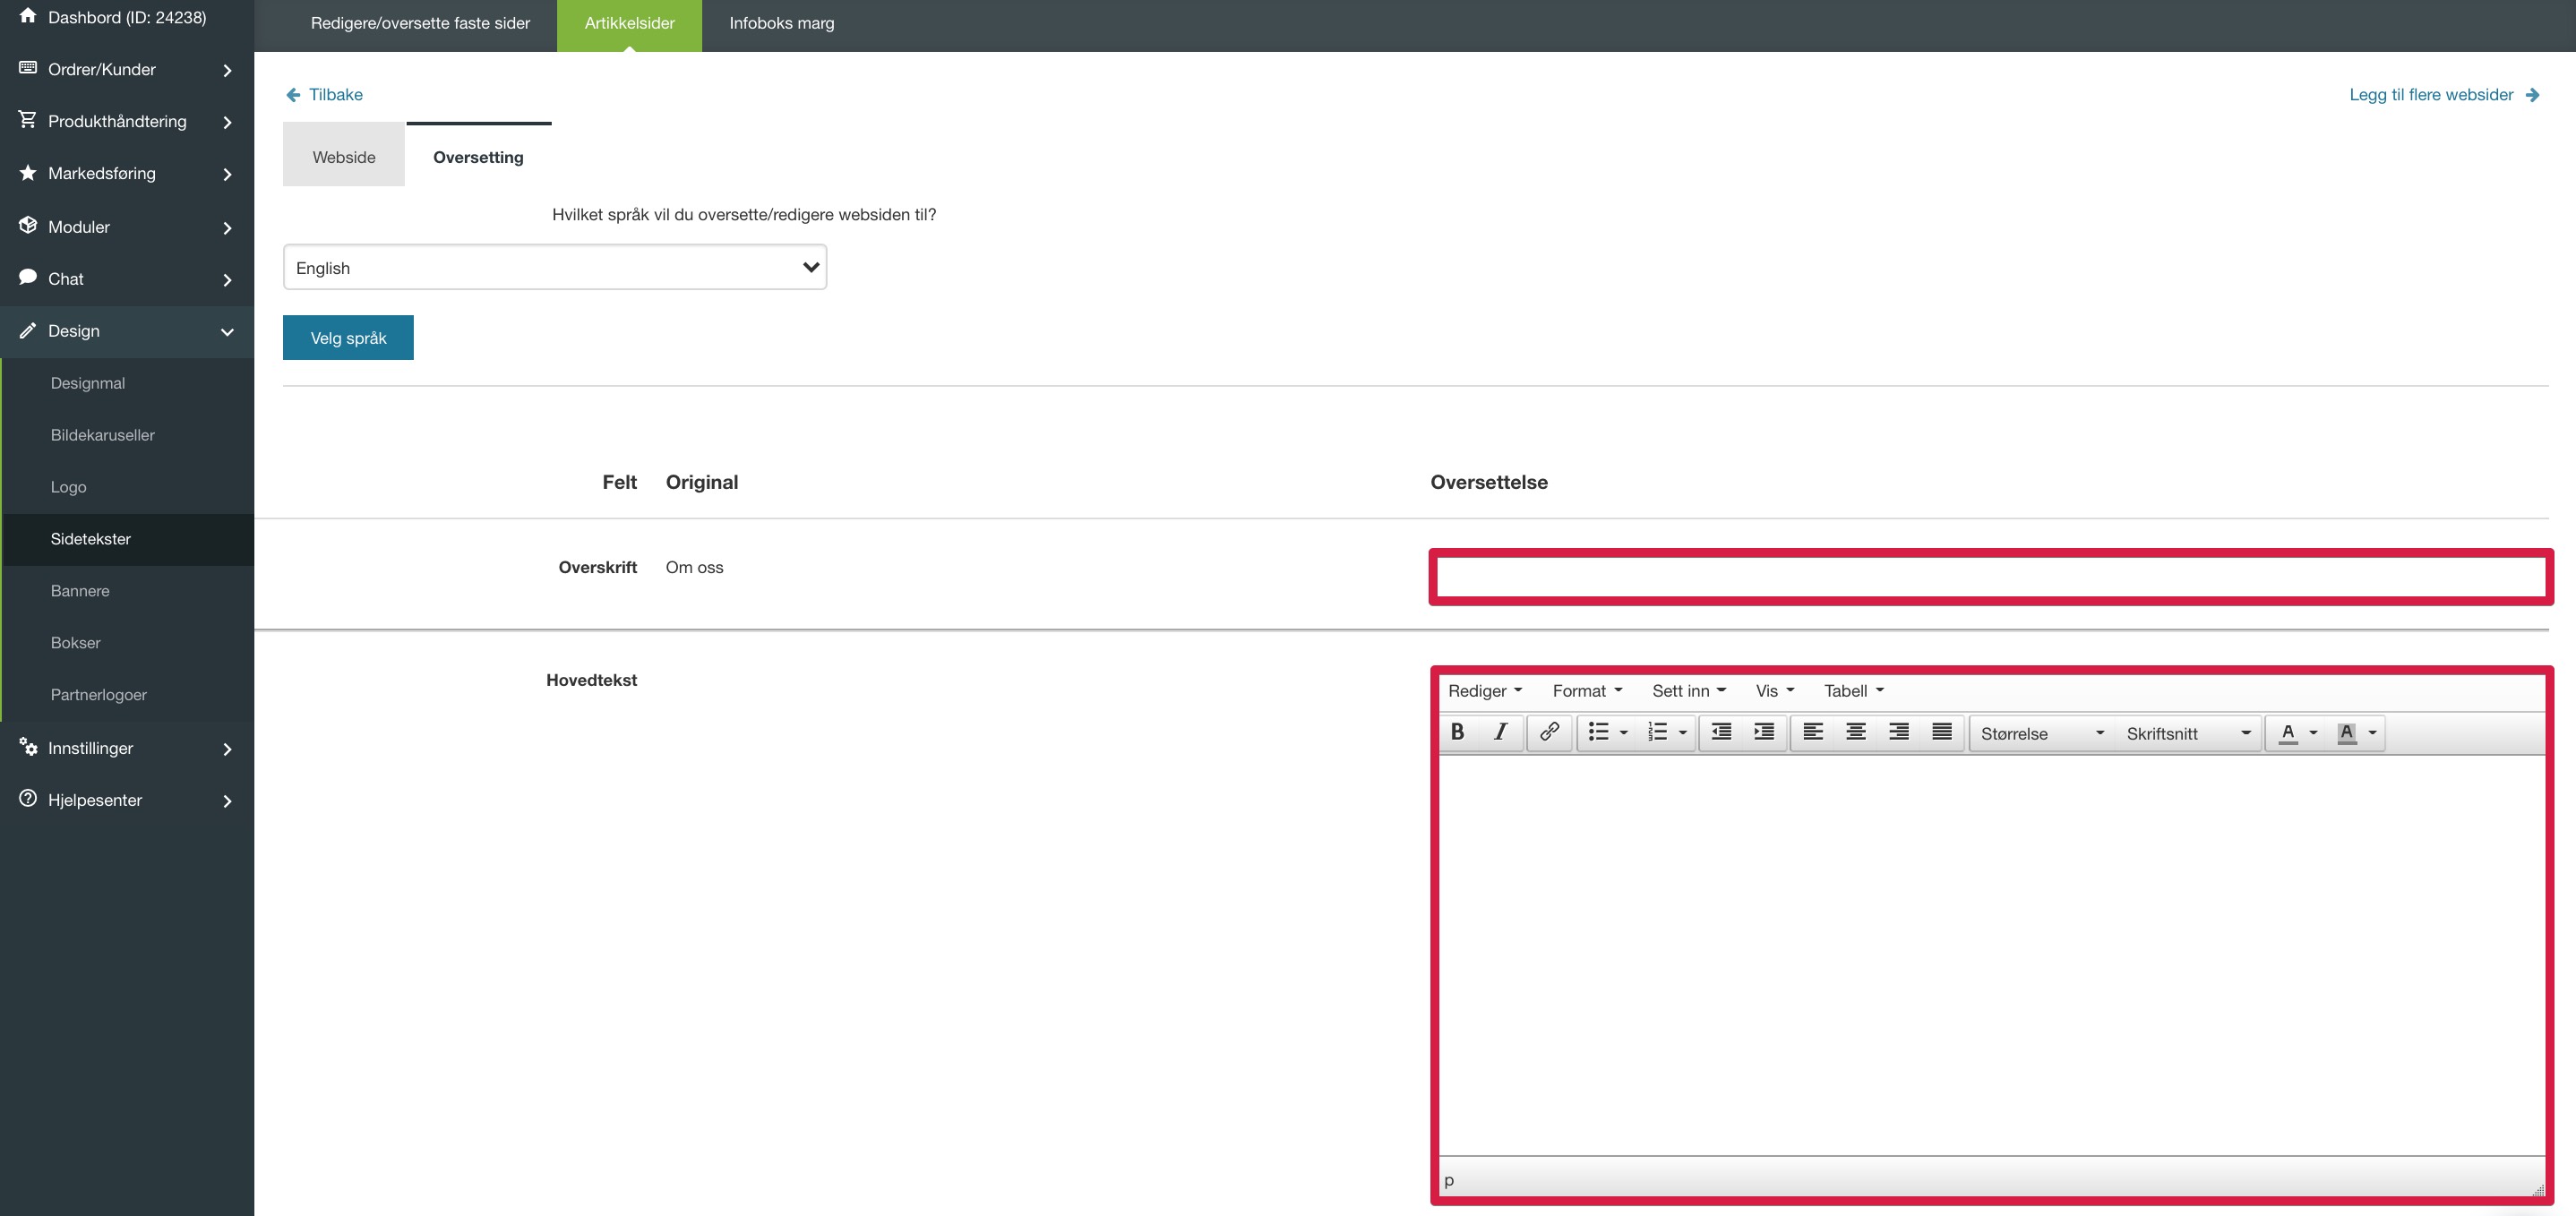Open the Skriftsnitt font family dropdown
This screenshot has width=2576, height=1216.
pyautogui.click(x=2187, y=733)
